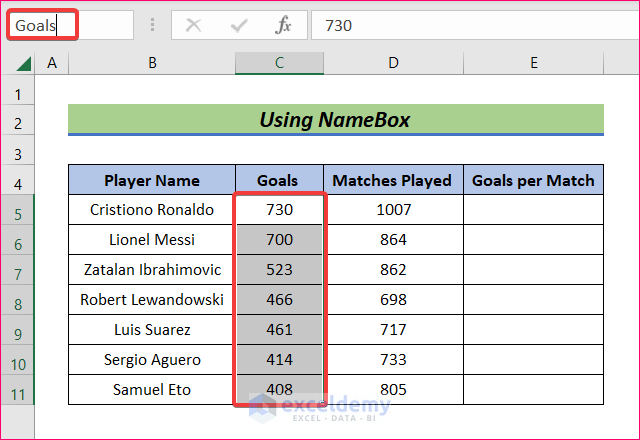Select column E header

[x=534, y=63]
